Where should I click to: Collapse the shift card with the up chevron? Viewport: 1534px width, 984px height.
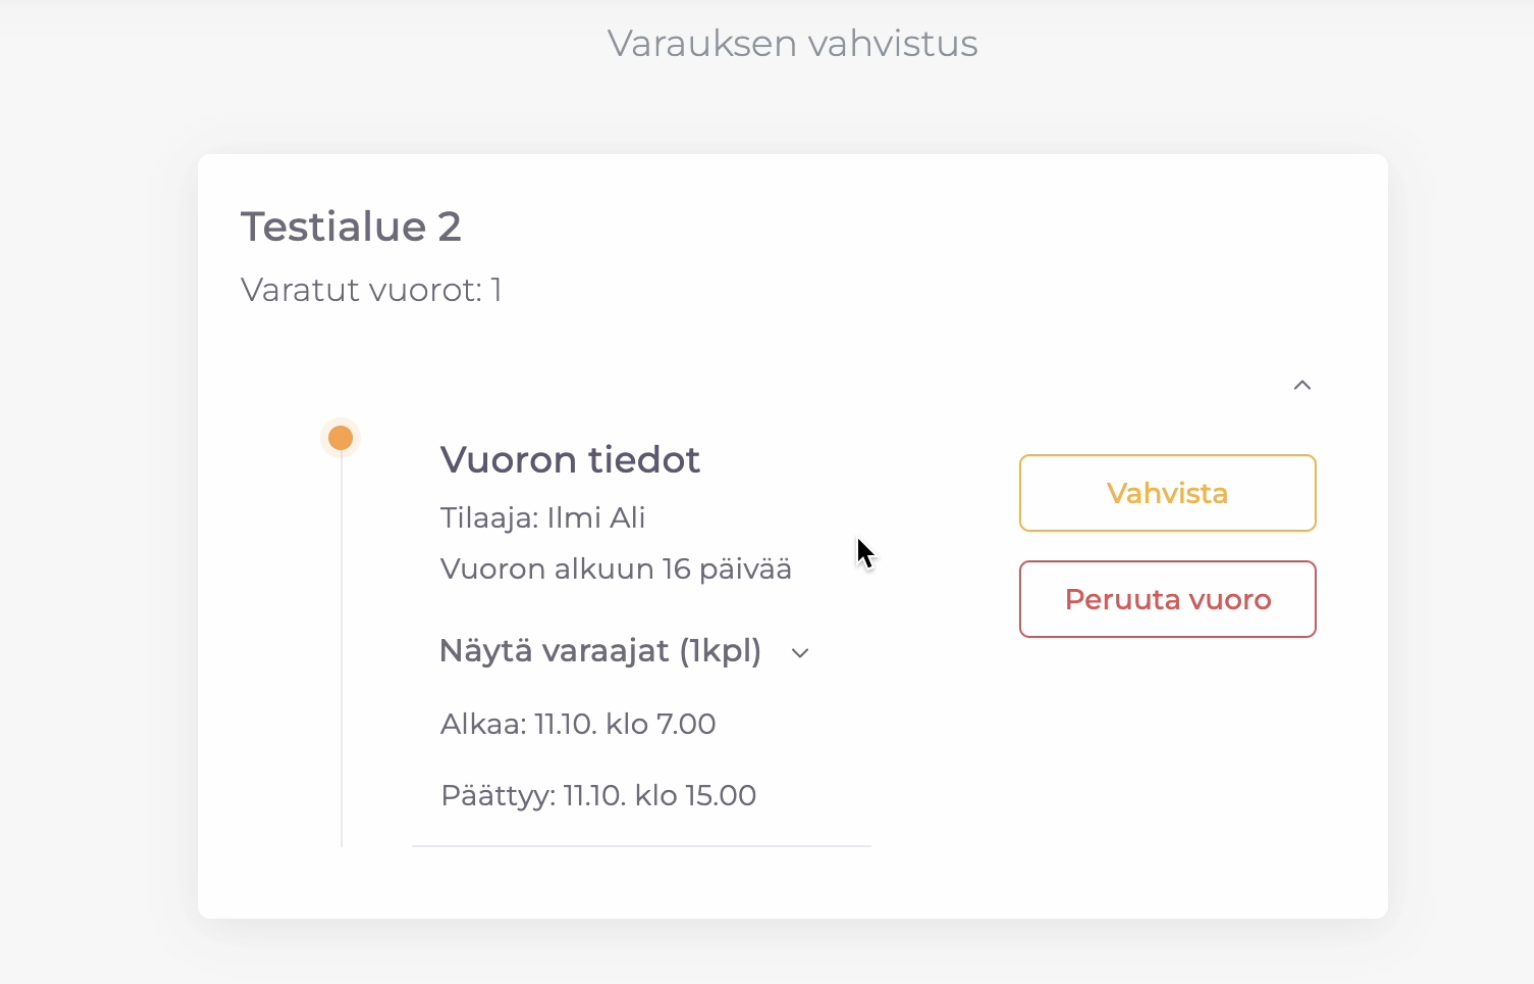pos(1302,385)
